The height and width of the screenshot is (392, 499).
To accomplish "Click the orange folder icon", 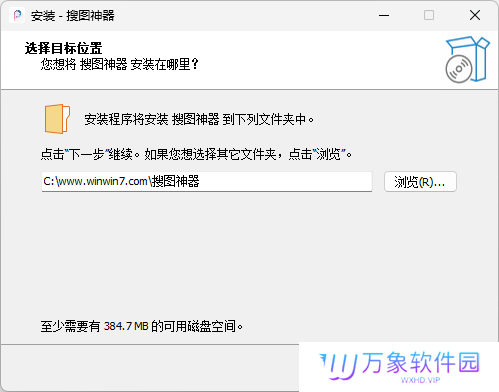I will pos(57,119).
